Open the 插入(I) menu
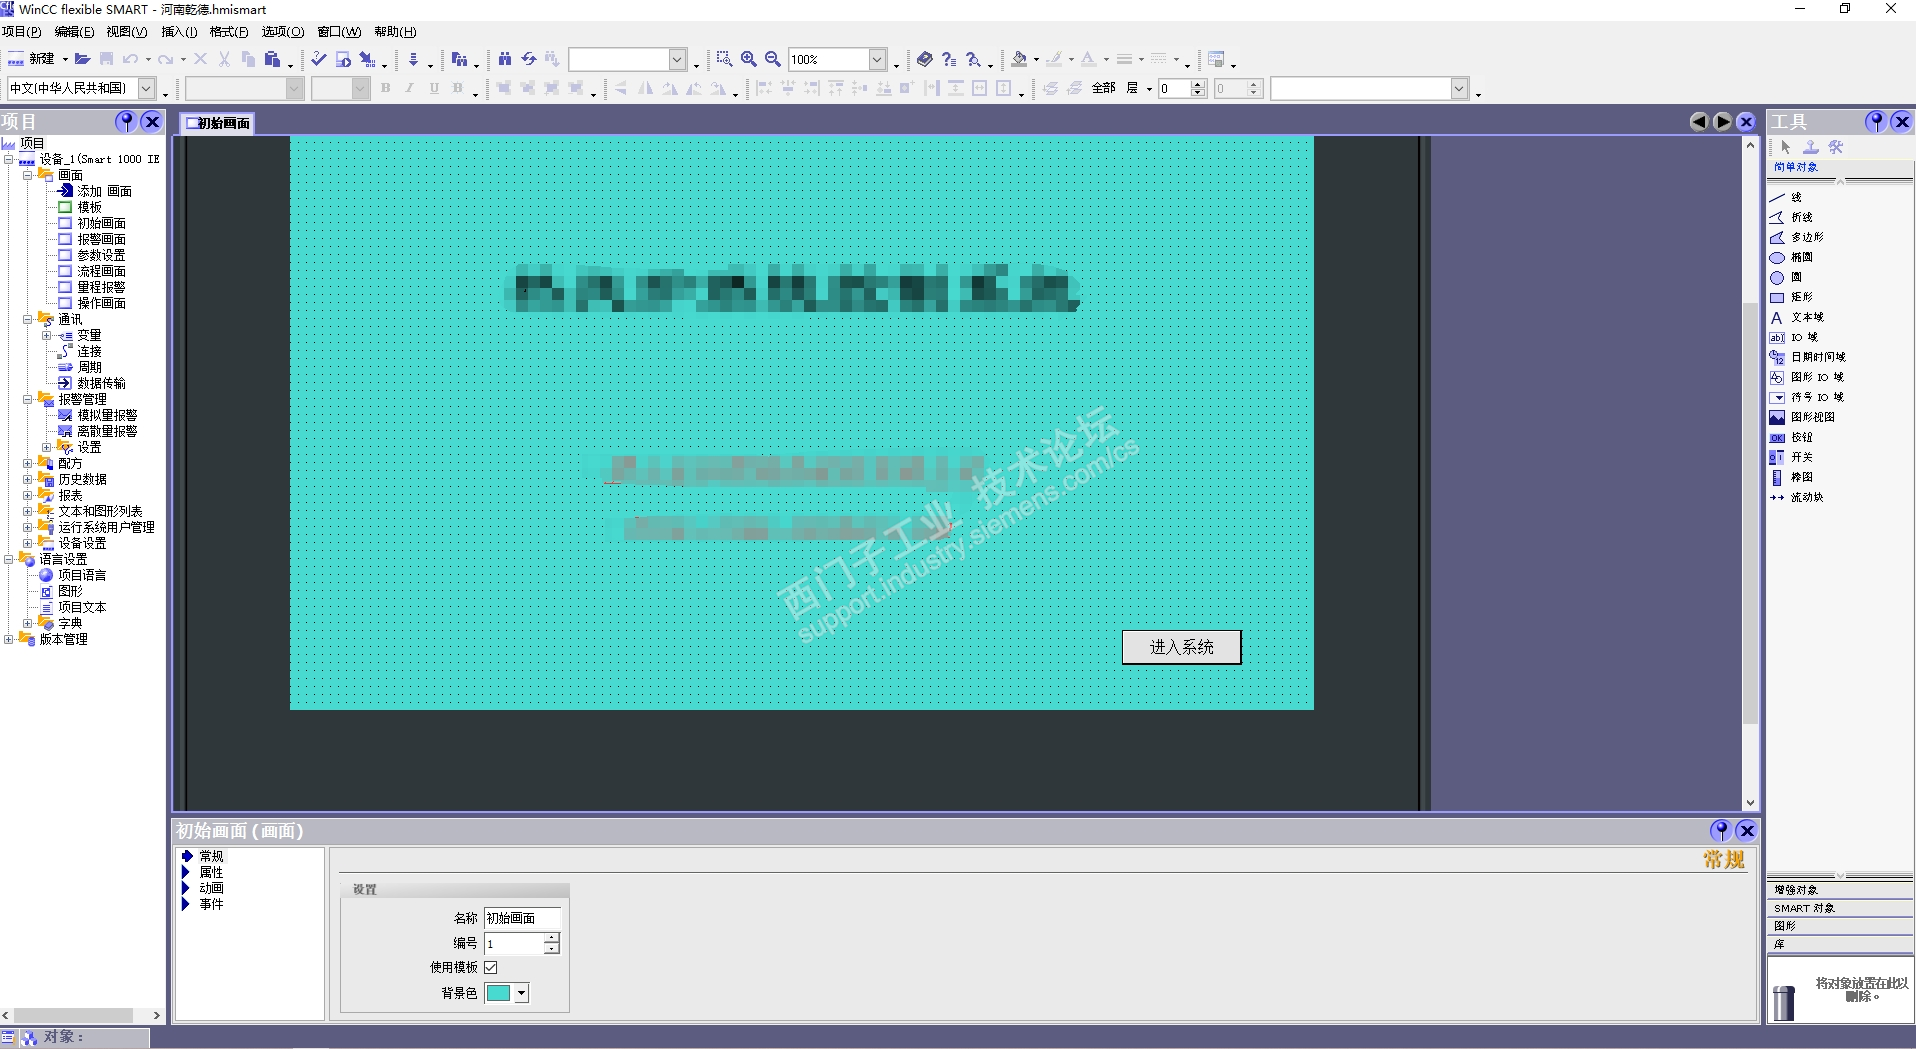Viewport: 1916px width, 1049px height. click(180, 32)
